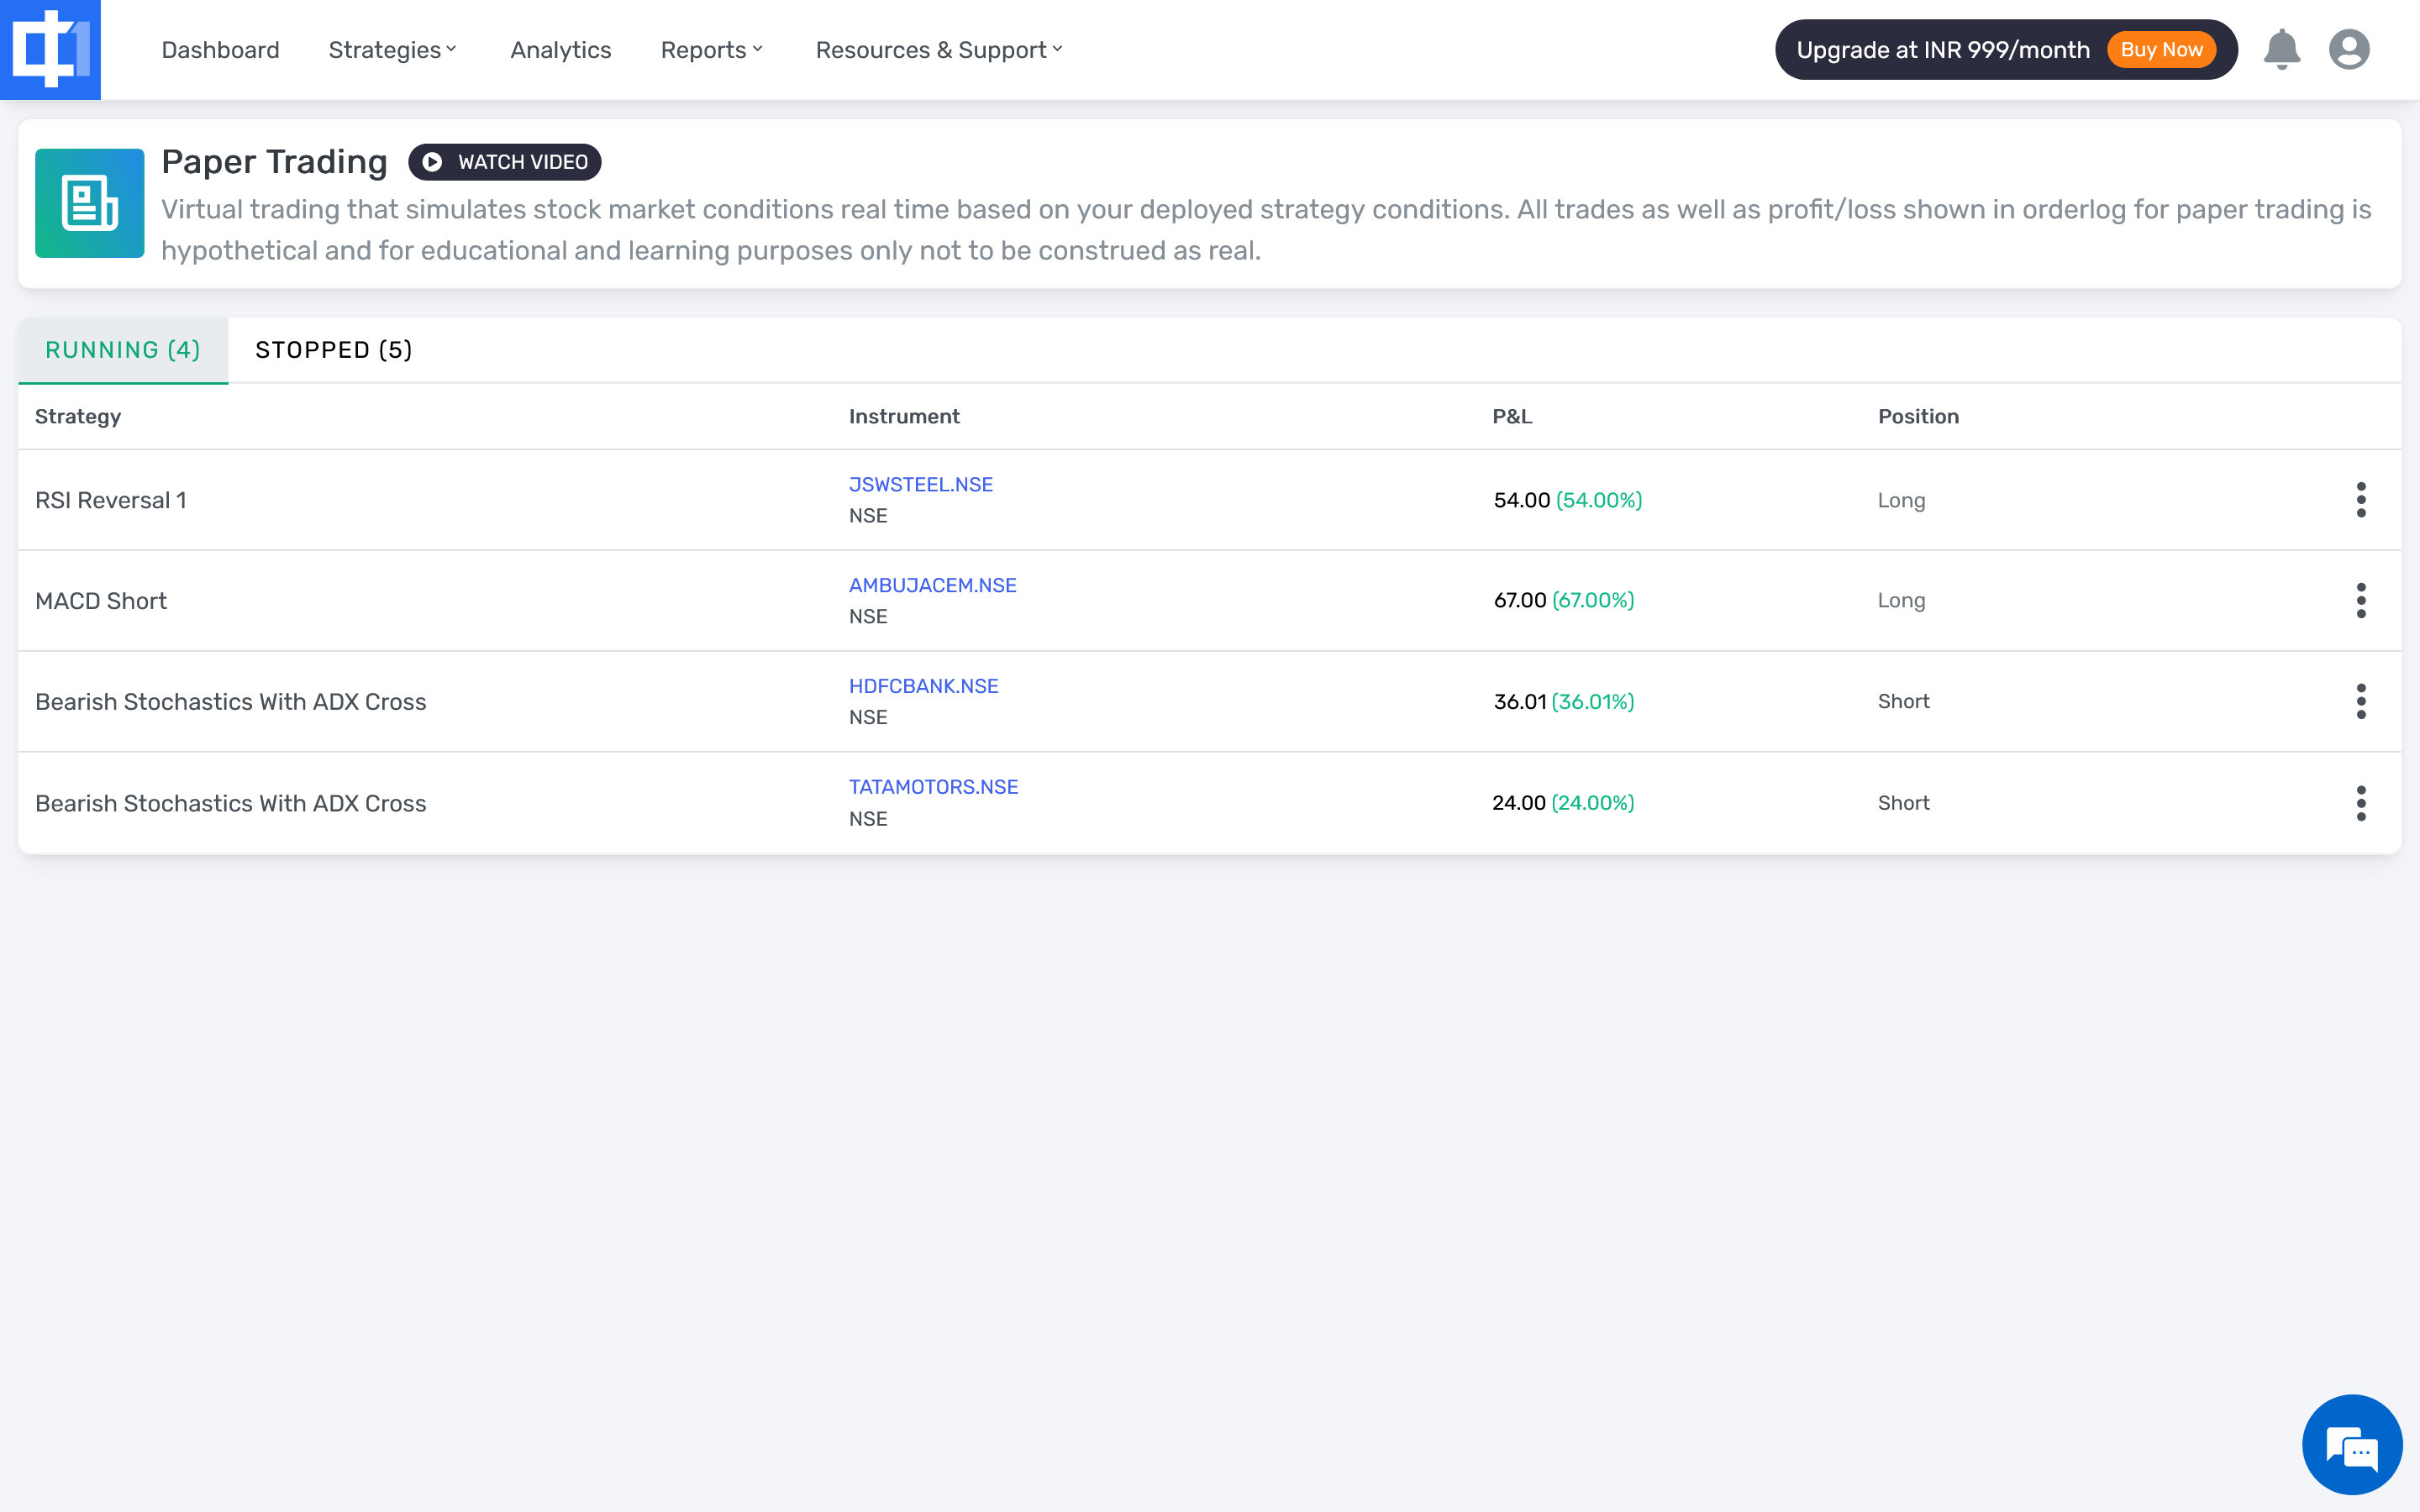Open the Analytics menu item
The width and height of the screenshot is (2420, 1512).
click(560, 50)
